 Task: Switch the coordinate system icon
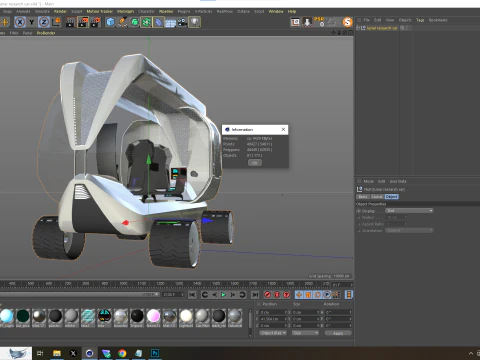pyautogui.click(x=56, y=22)
